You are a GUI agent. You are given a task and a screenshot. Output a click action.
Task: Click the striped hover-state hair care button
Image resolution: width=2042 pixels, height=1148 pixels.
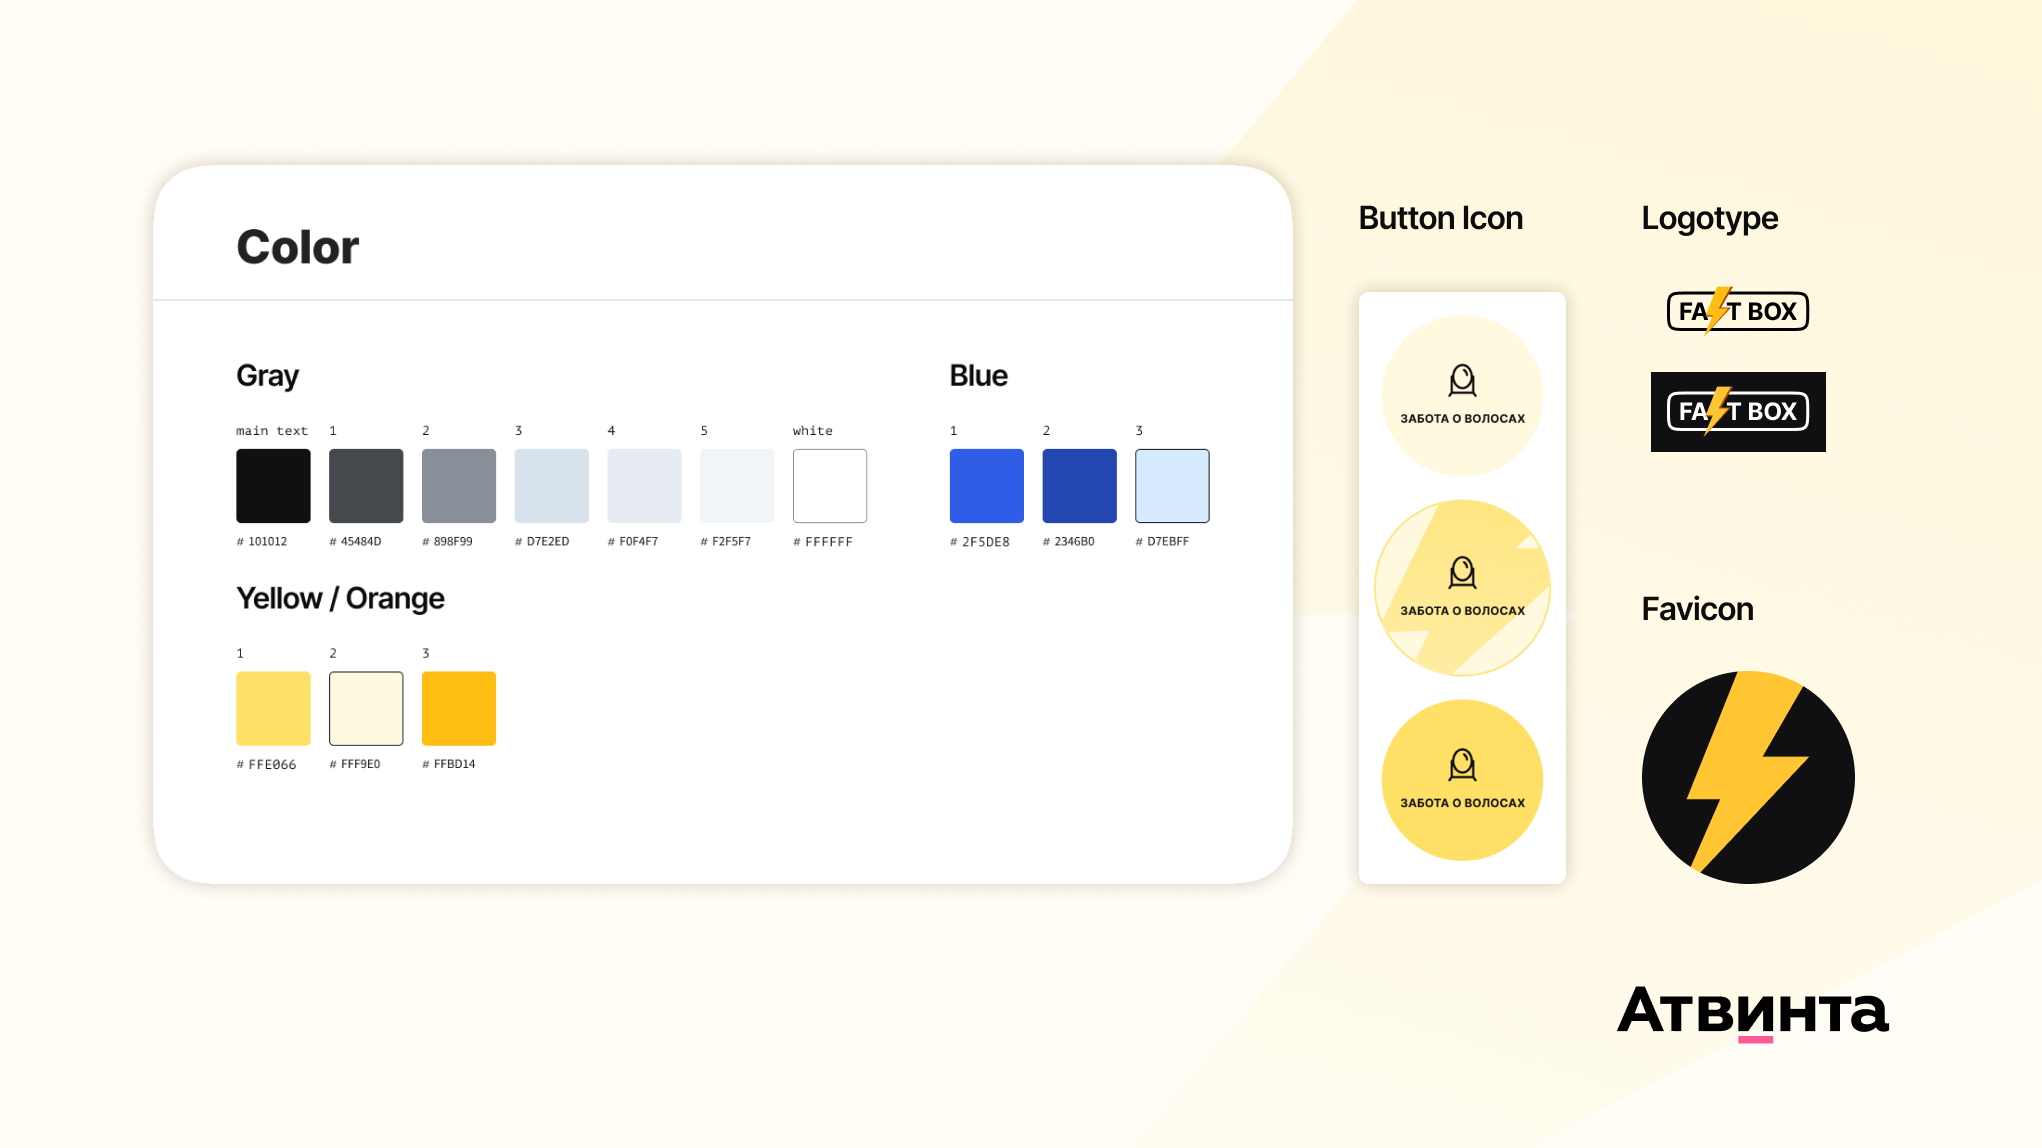pyautogui.click(x=1462, y=588)
